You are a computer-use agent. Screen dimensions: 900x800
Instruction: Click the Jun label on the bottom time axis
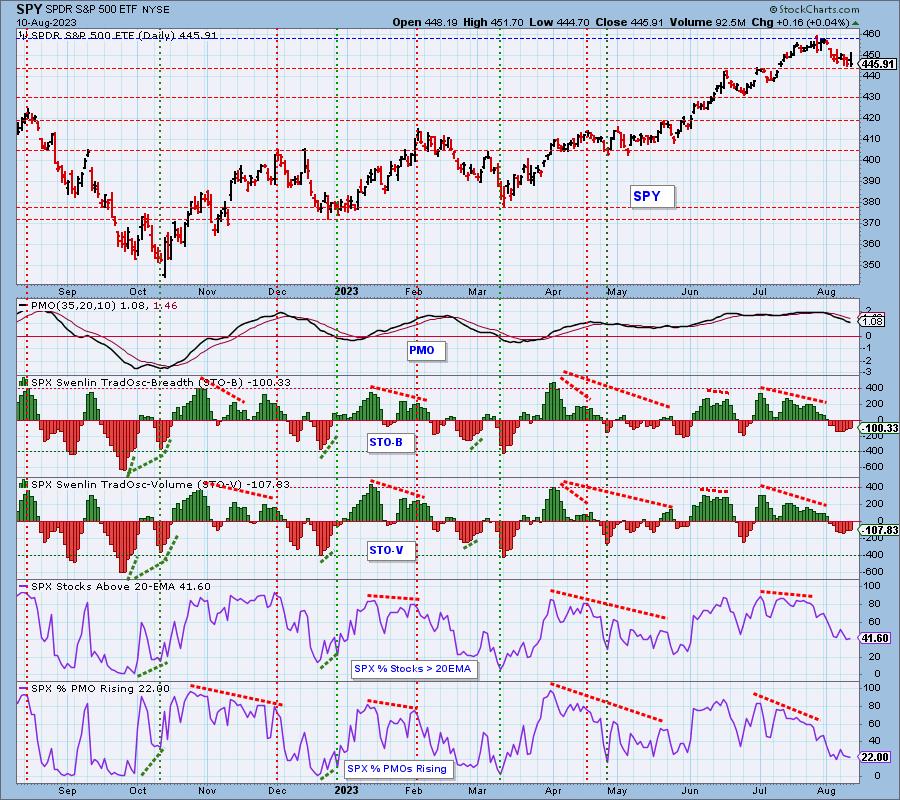click(x=690, y=790)
